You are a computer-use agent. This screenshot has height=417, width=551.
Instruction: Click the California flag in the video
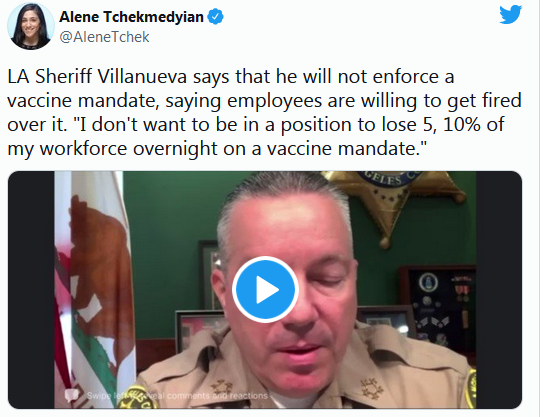(x=95, y=288)
